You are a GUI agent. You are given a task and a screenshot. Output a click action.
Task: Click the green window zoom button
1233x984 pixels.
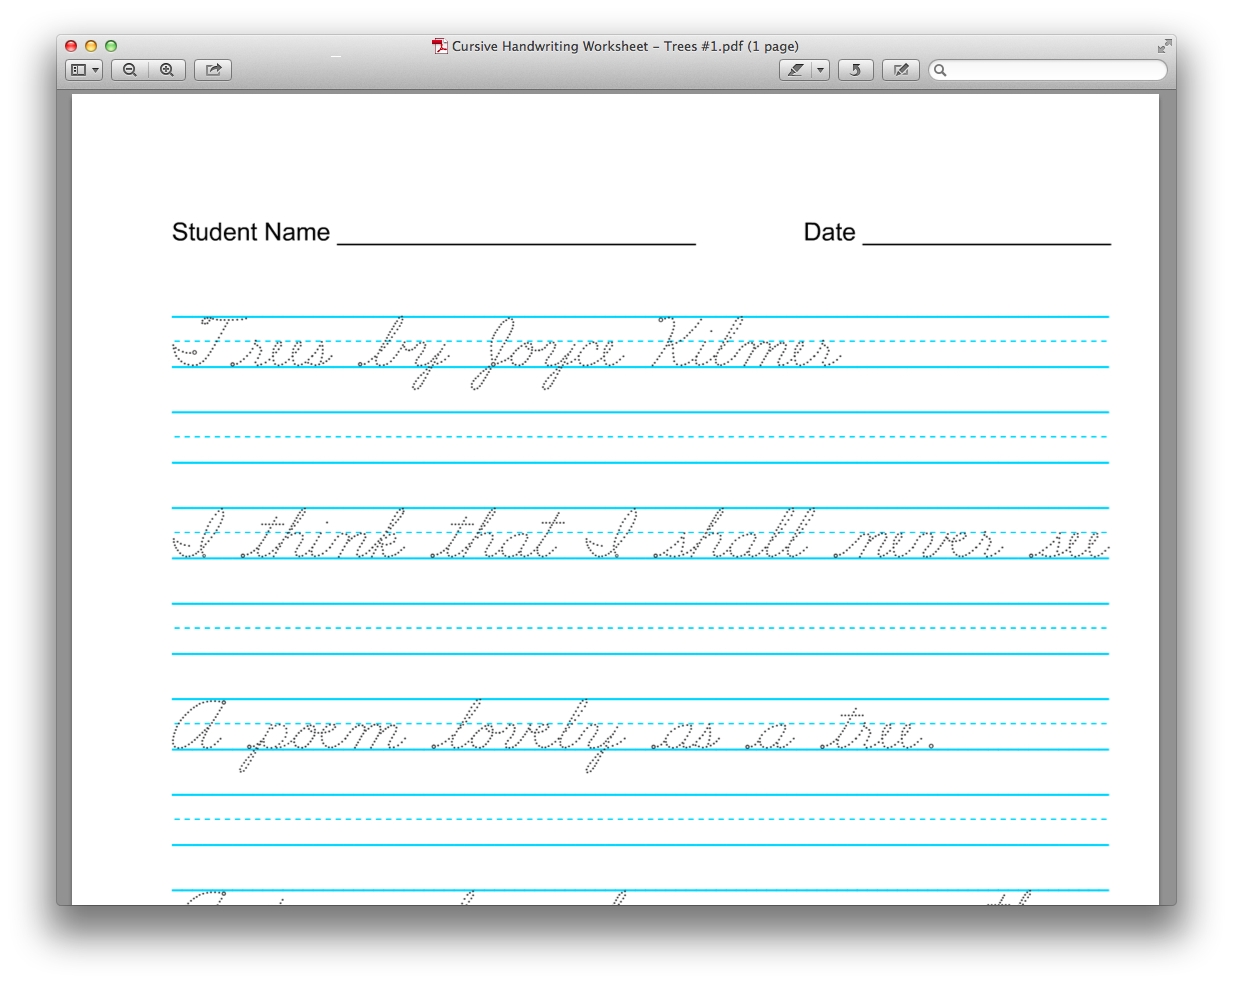click(111, 45)
